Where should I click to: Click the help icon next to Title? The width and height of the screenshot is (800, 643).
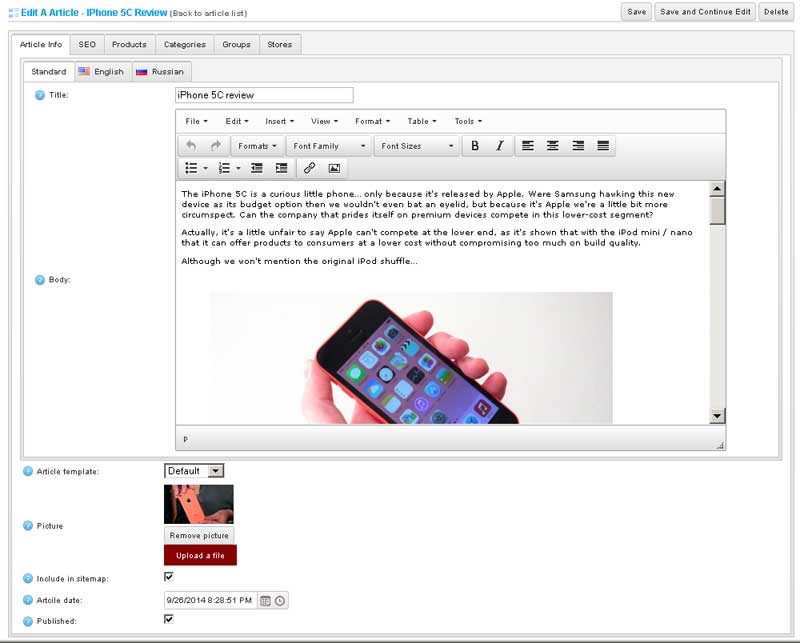[40, 95]
